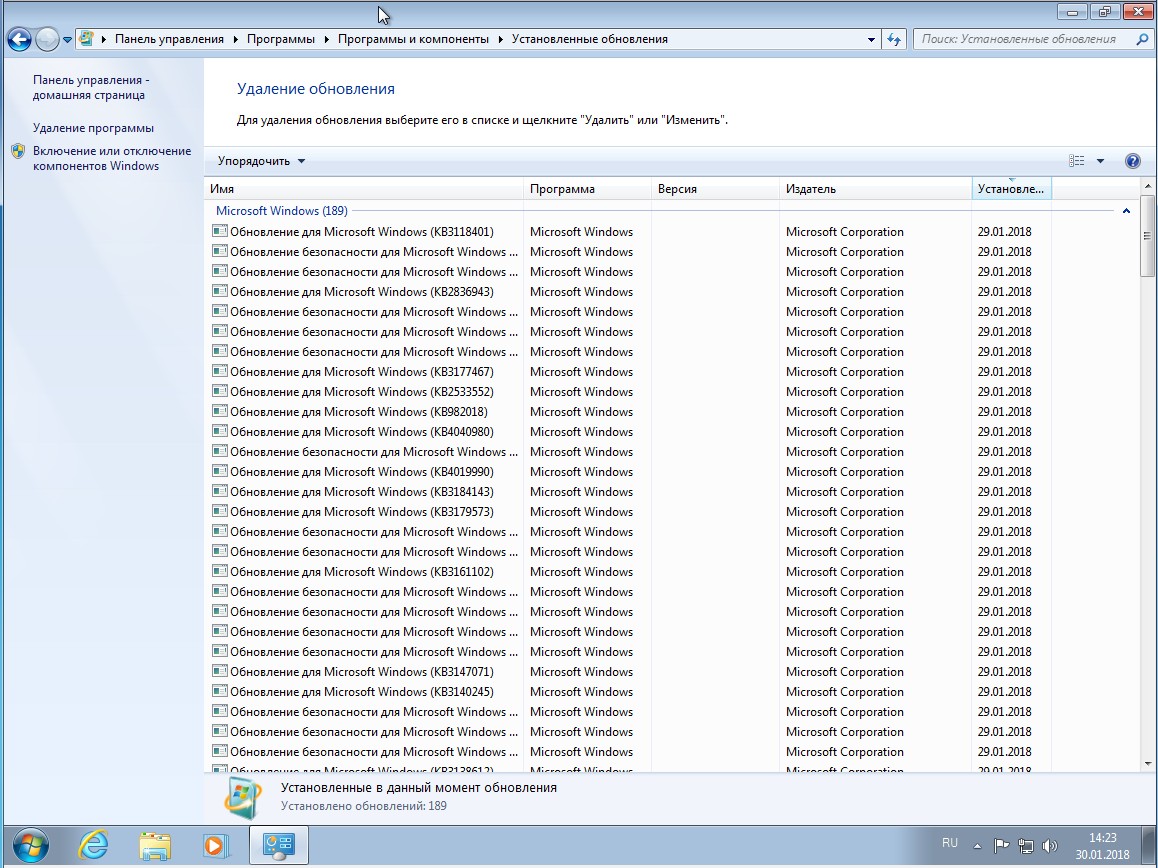Sort by the Имя column header
This screenshot has height=868, width=1158.
click(x=363, y=189)
